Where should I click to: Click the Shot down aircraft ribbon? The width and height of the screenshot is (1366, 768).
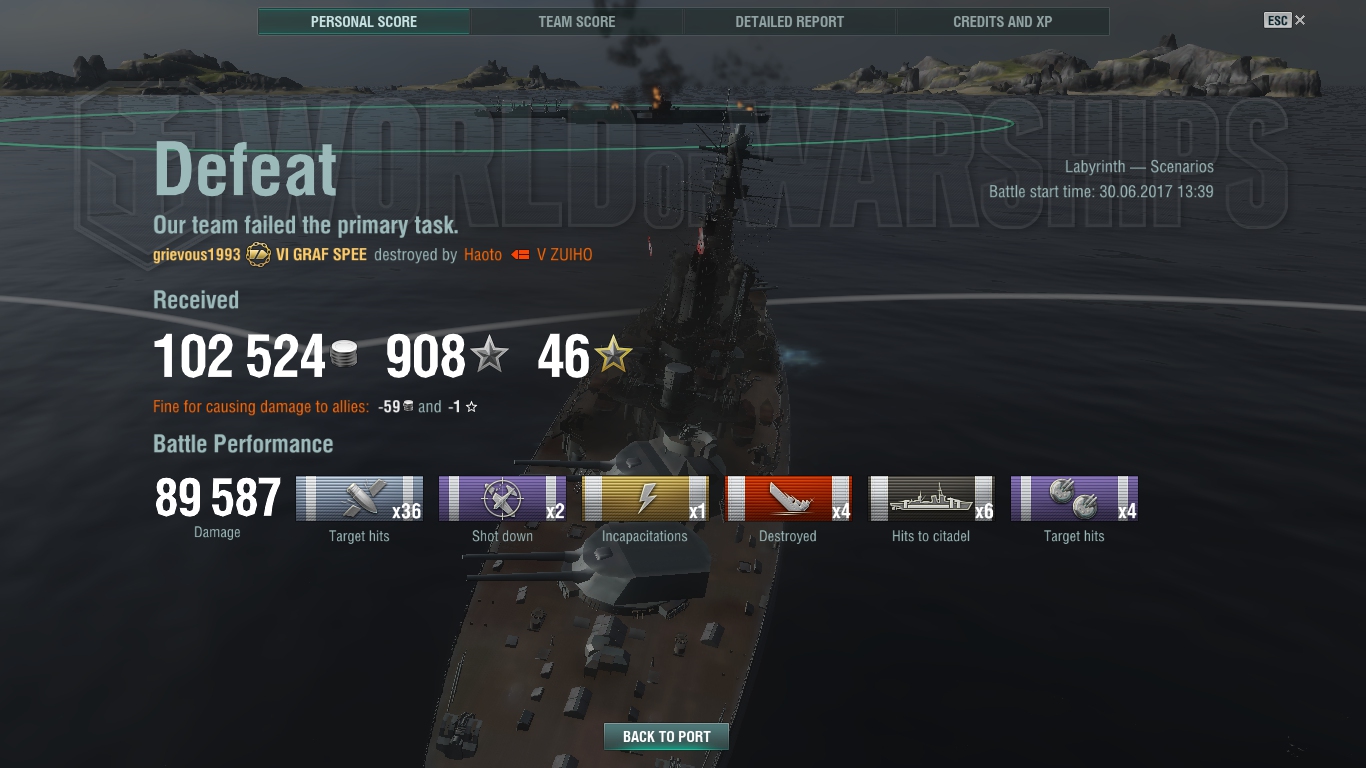(x=502, y=498)
